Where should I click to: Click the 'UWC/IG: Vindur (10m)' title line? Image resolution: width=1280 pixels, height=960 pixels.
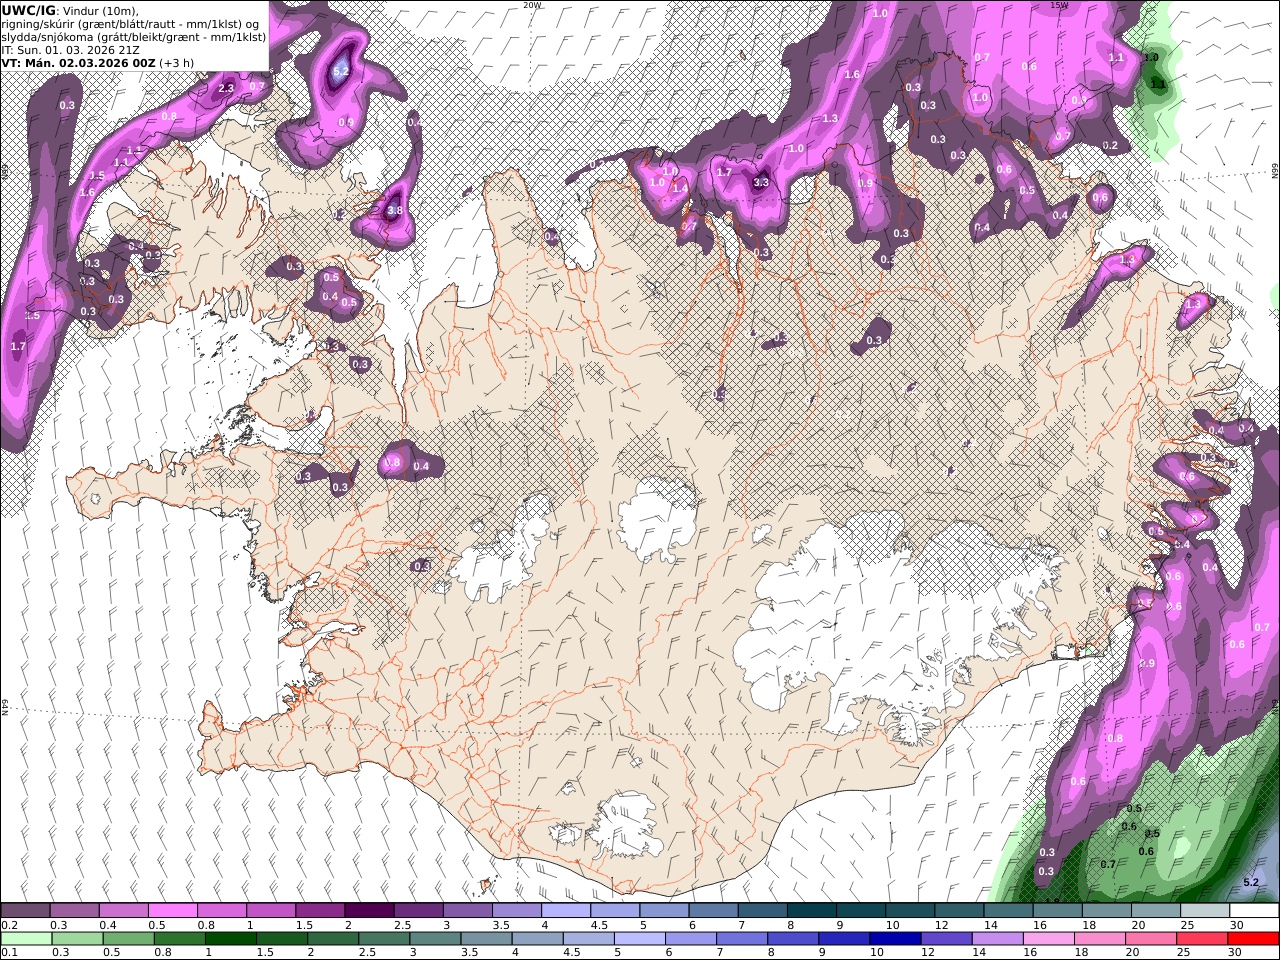(x=70, y=10)
